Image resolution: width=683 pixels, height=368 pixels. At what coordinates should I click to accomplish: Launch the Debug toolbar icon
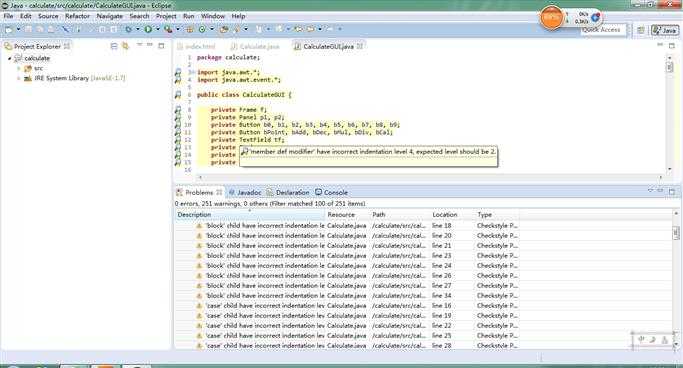coord(128,29)
